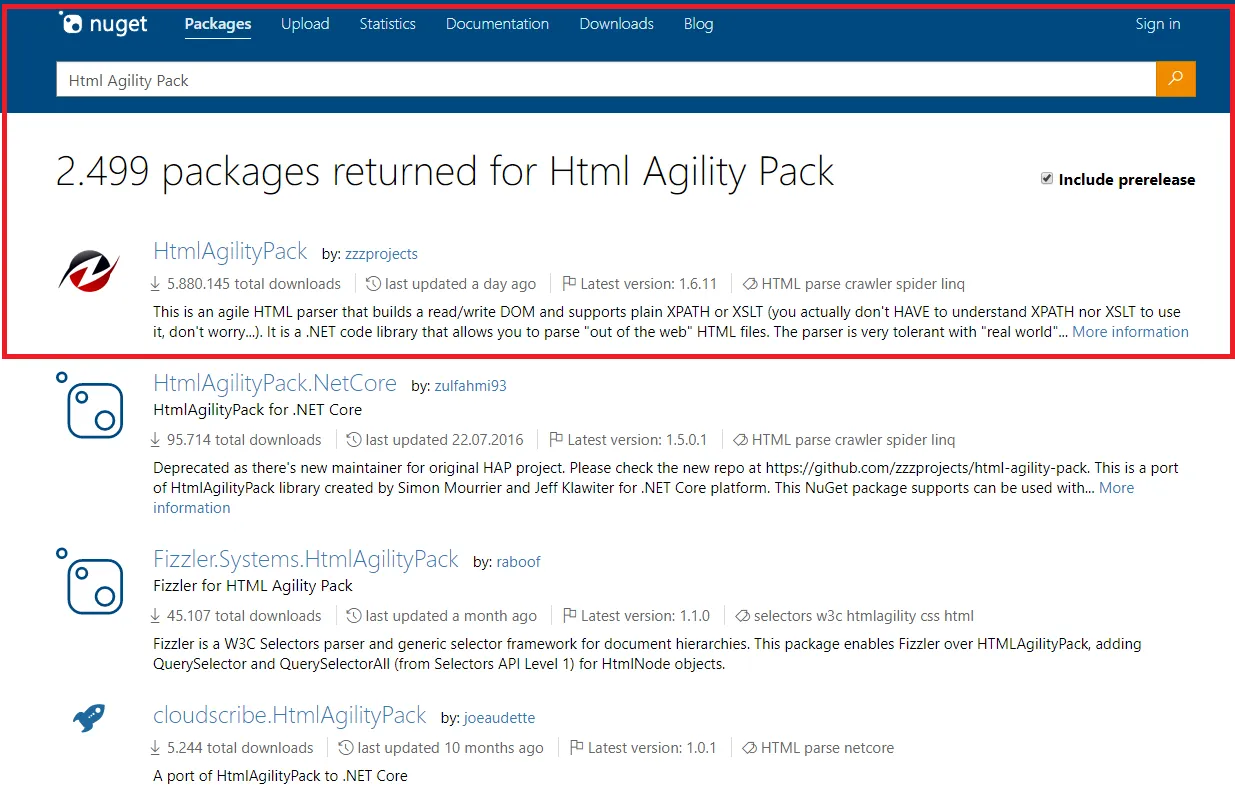Go to Downloads in the navigation bar
Screen dimensions: 1235x801
[x=616, y=24]
